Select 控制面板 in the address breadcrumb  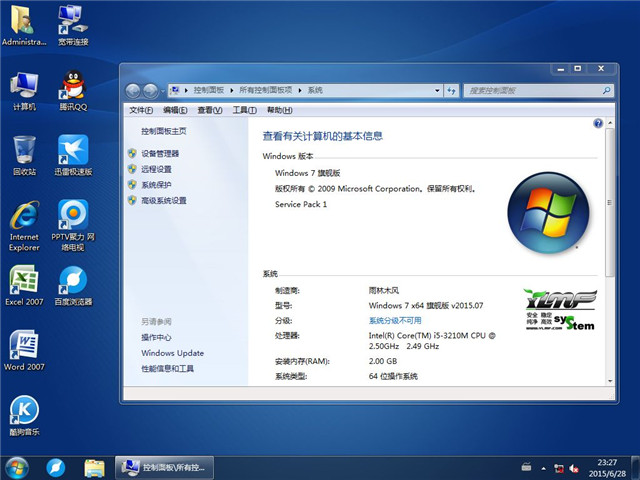[x=209, y=90]
